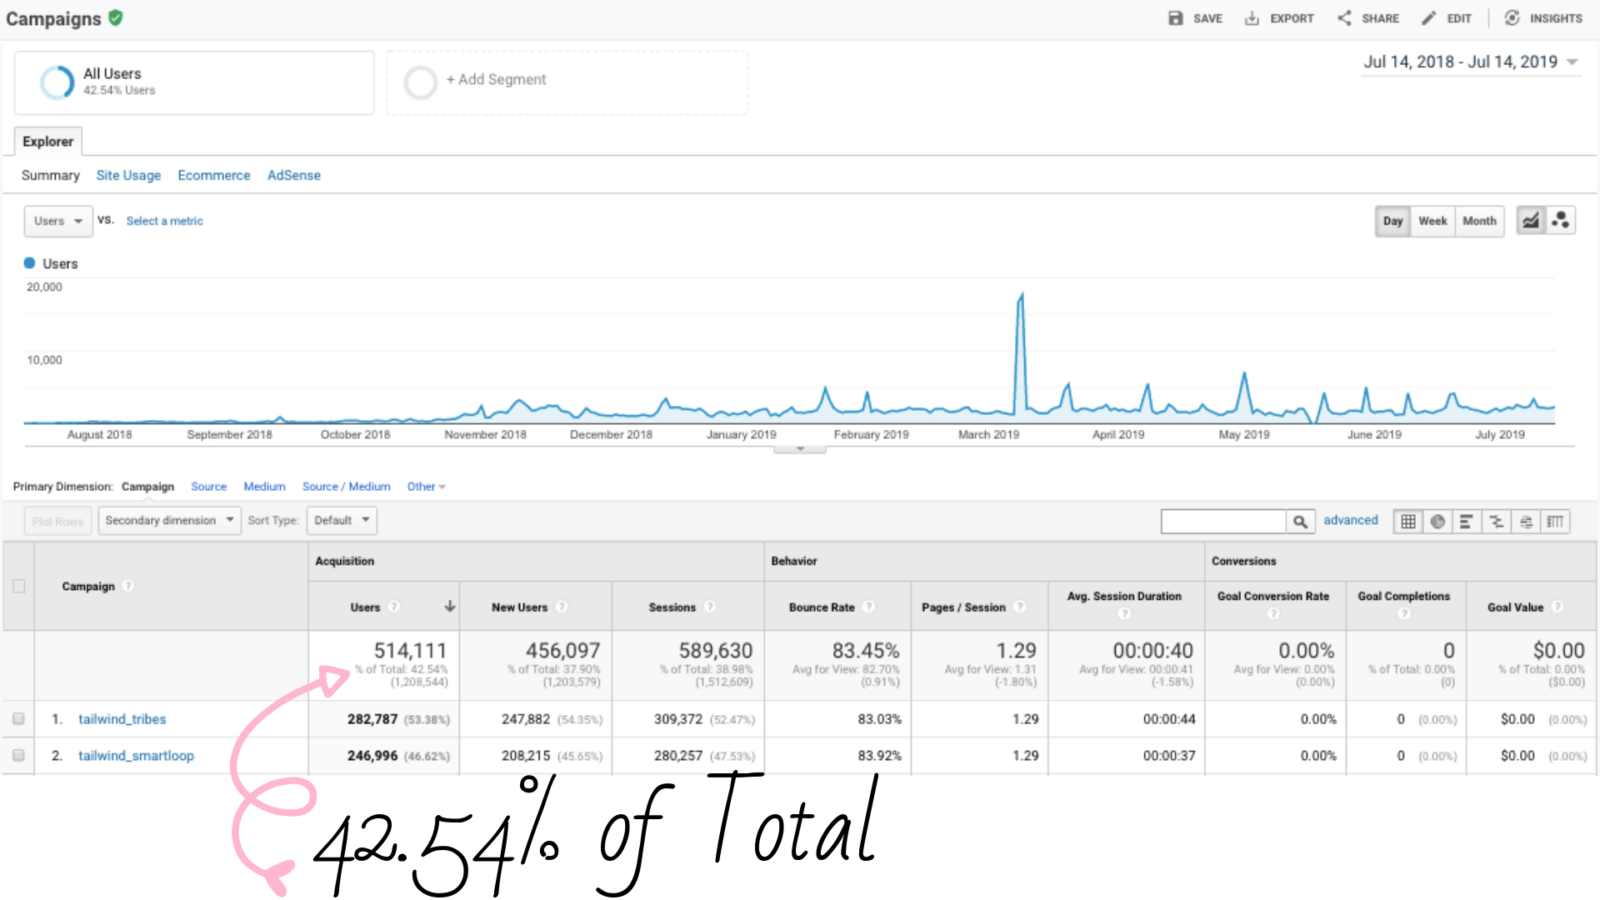Check the tailwind_smartloop row checkbox
This screenshot has width=1600, height=900.
point(17,755)
